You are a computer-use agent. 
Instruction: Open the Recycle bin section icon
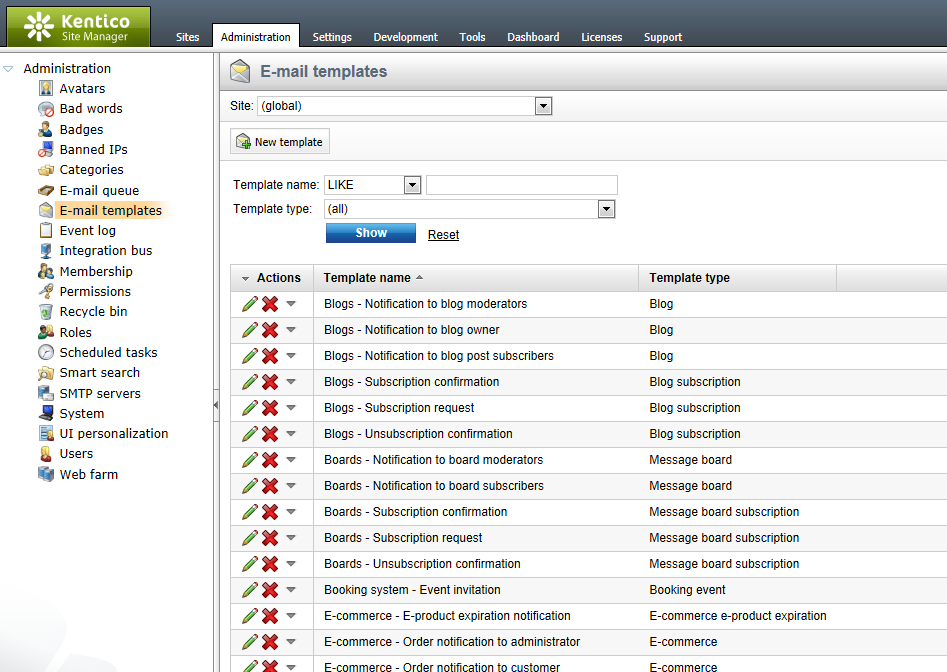click(46, 312)
